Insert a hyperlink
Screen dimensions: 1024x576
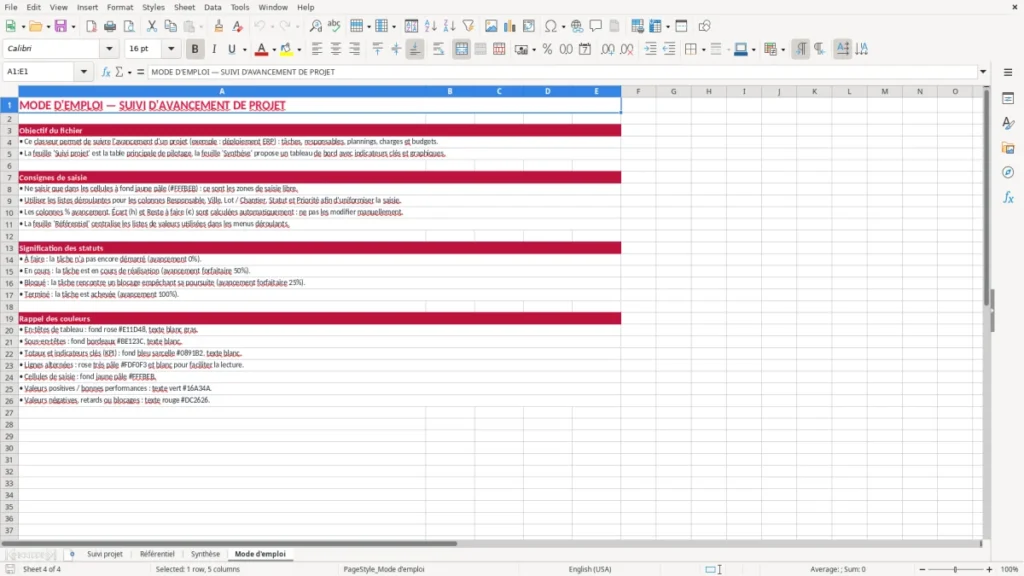click(577, 26)
